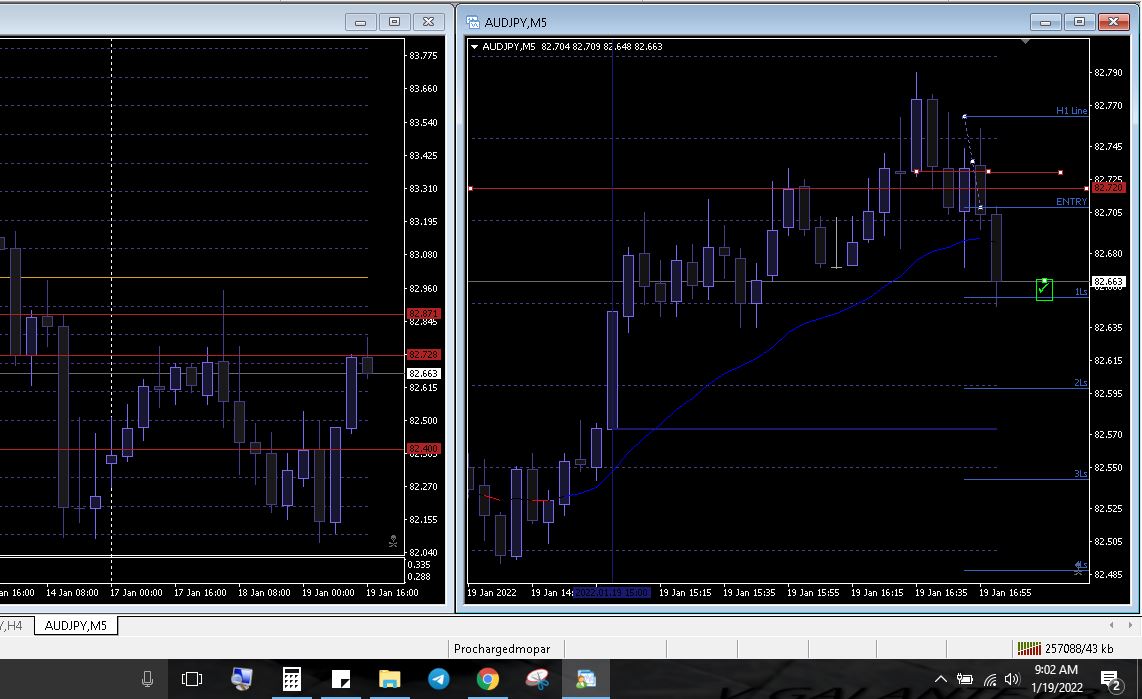The image size is (1142, 699).
Task: Show hidden system tray icons
Action: (940, 680)
